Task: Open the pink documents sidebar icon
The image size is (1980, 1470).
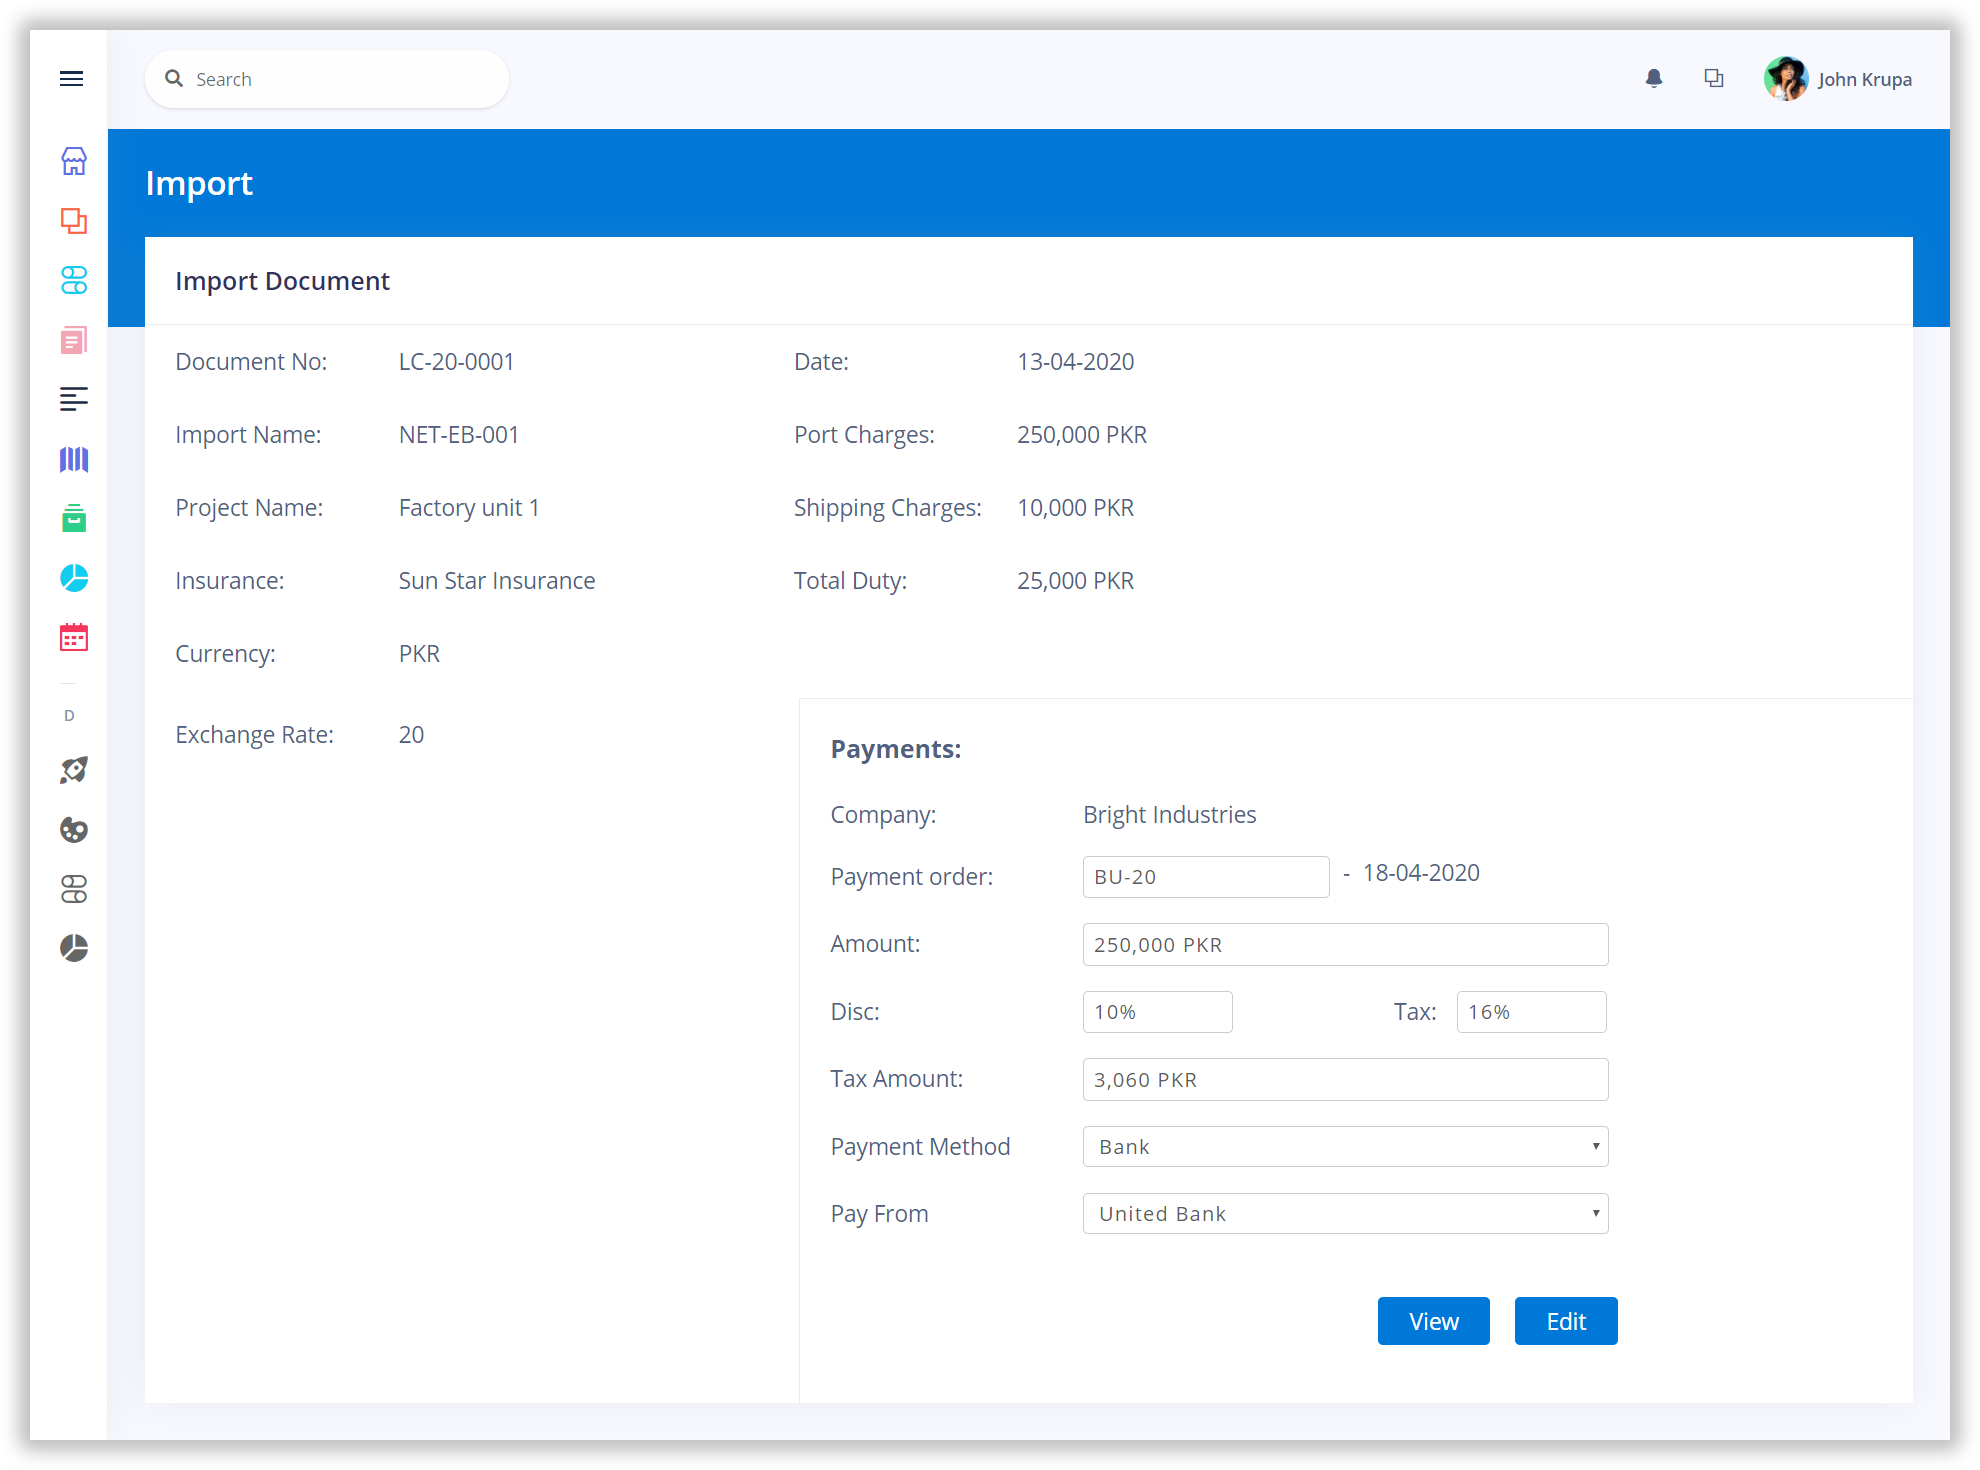Action: click(74, 340)
